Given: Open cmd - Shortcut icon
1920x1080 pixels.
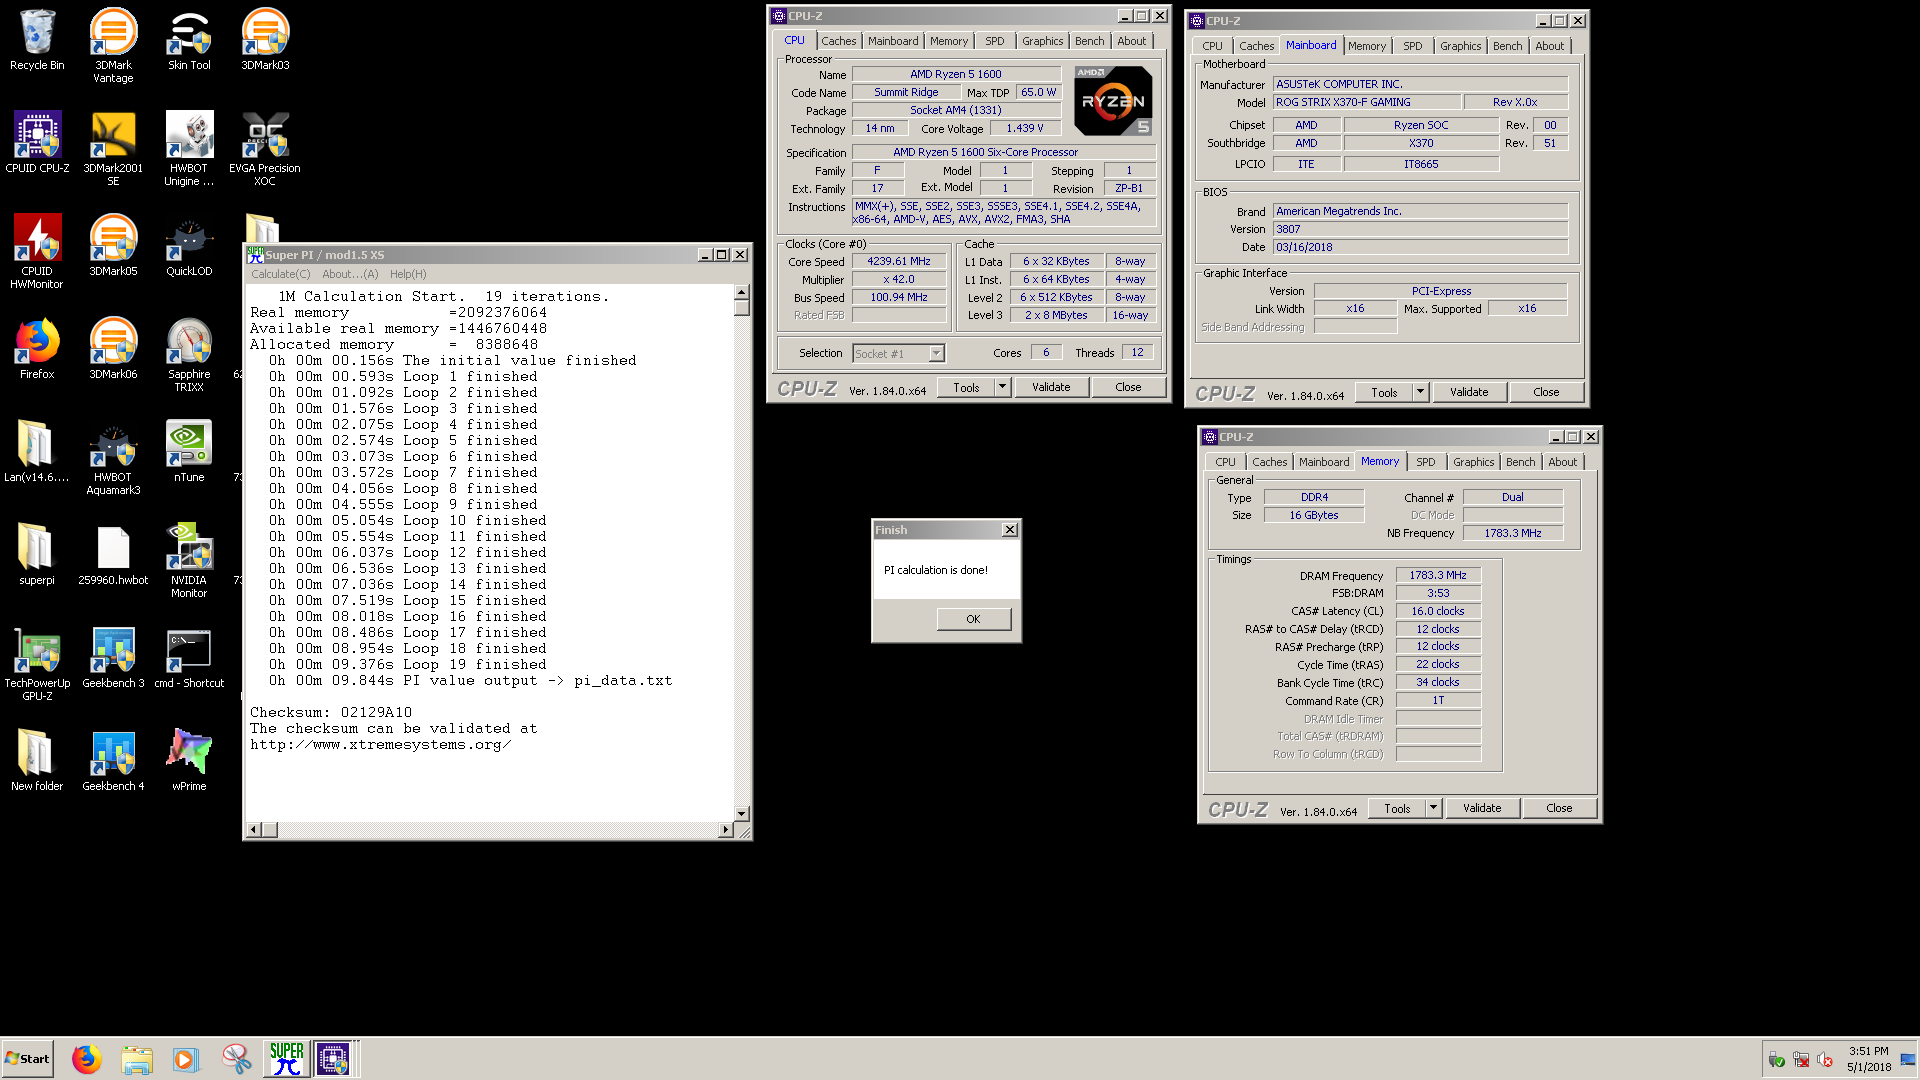Looking at the screenshot, I should tap(189, 658).
